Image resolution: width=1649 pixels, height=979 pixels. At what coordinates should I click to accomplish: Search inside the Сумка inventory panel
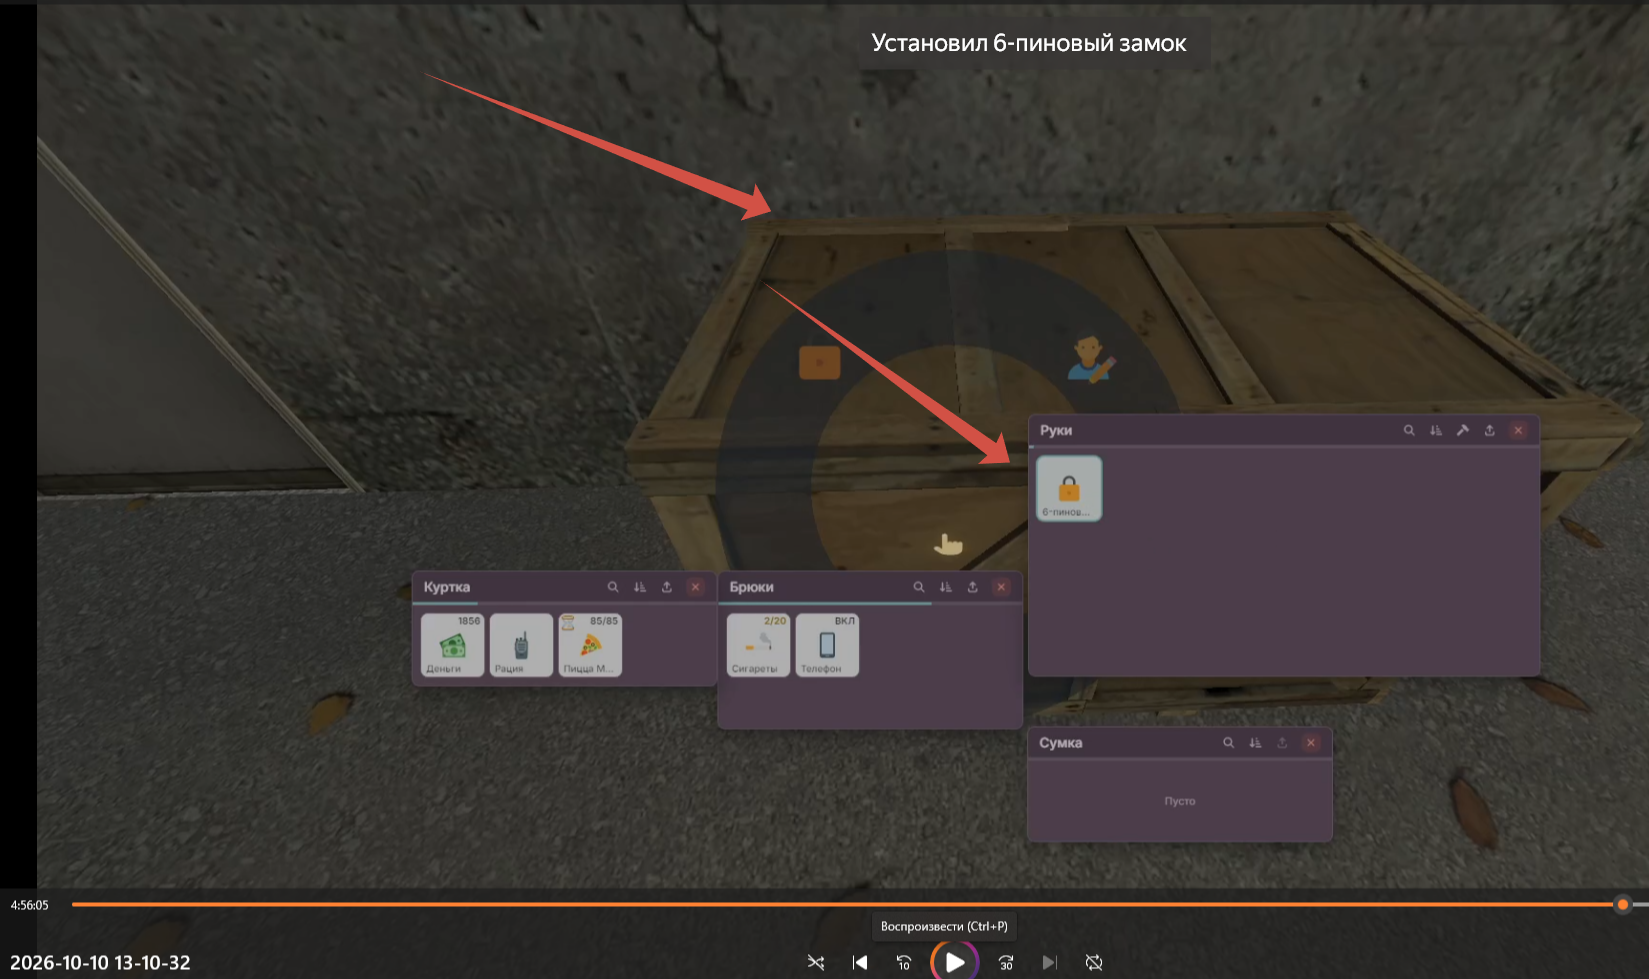(1229, 743)
